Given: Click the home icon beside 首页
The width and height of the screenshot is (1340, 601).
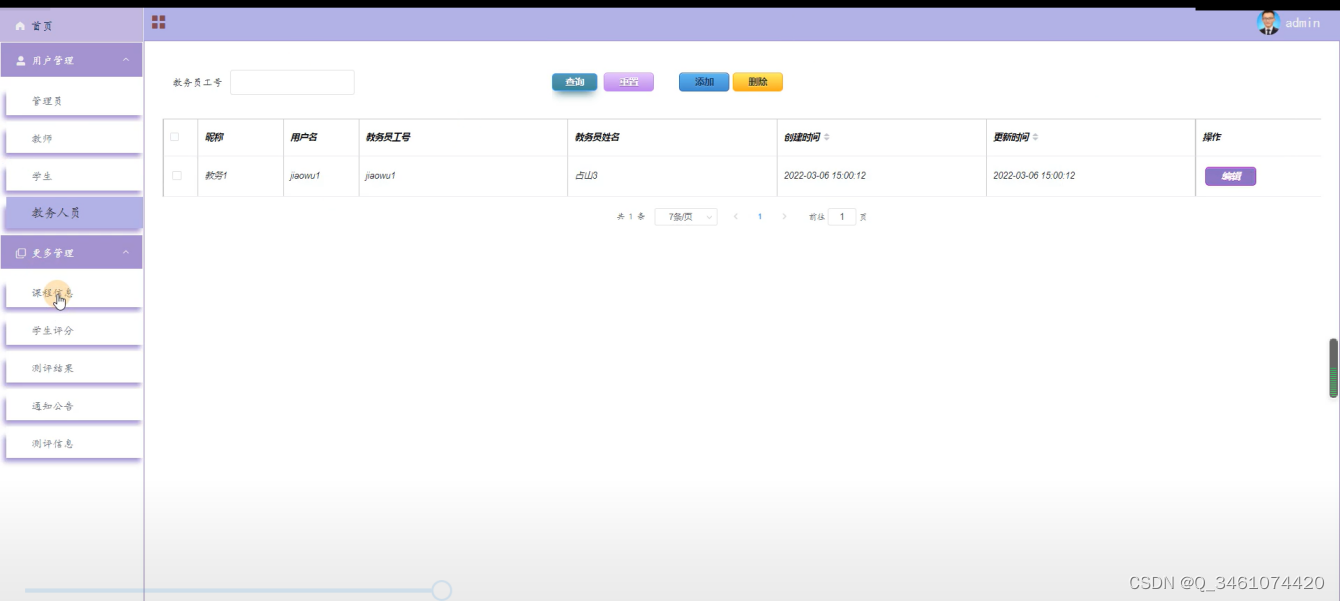Looking at the screenshot, I should [20, 26].
